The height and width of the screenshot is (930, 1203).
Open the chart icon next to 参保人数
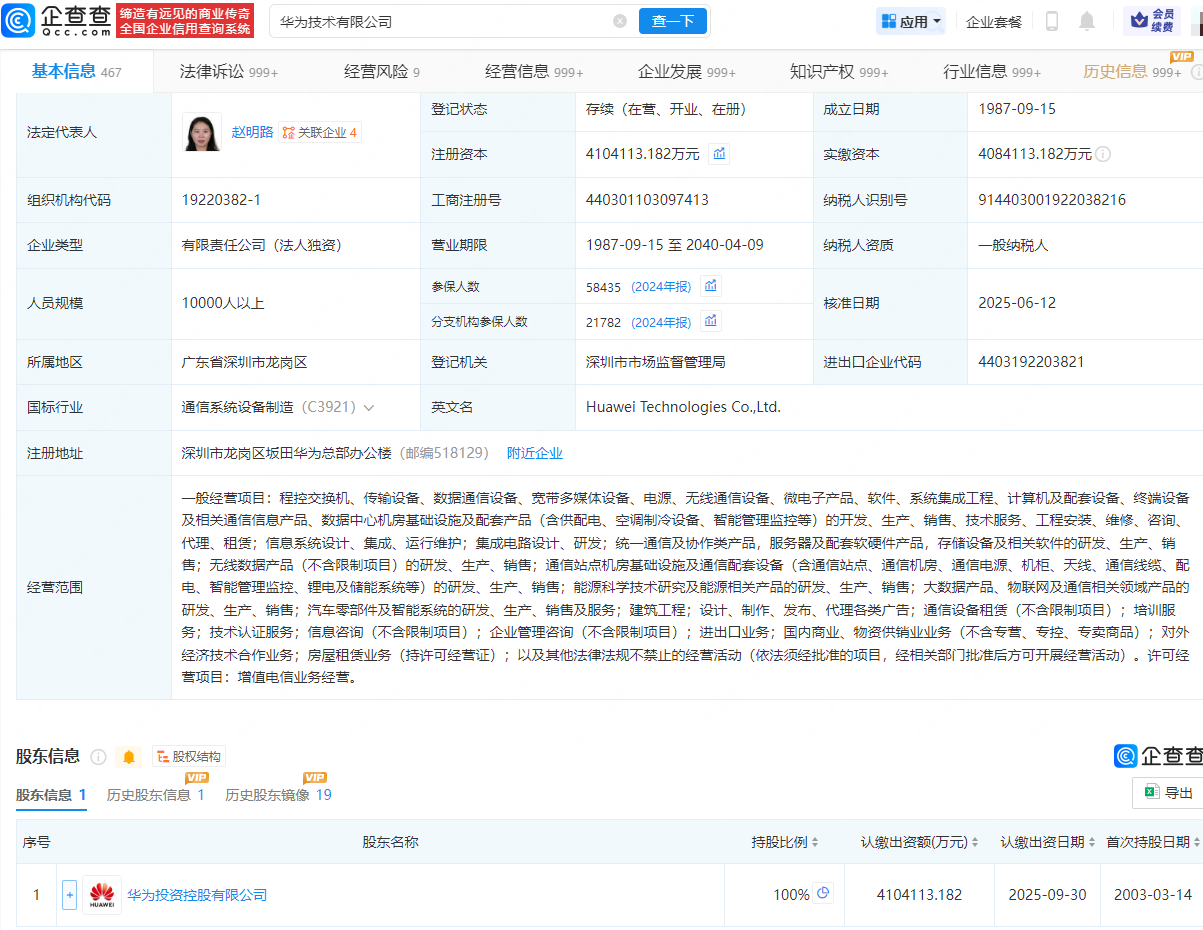tap(710, 286)
